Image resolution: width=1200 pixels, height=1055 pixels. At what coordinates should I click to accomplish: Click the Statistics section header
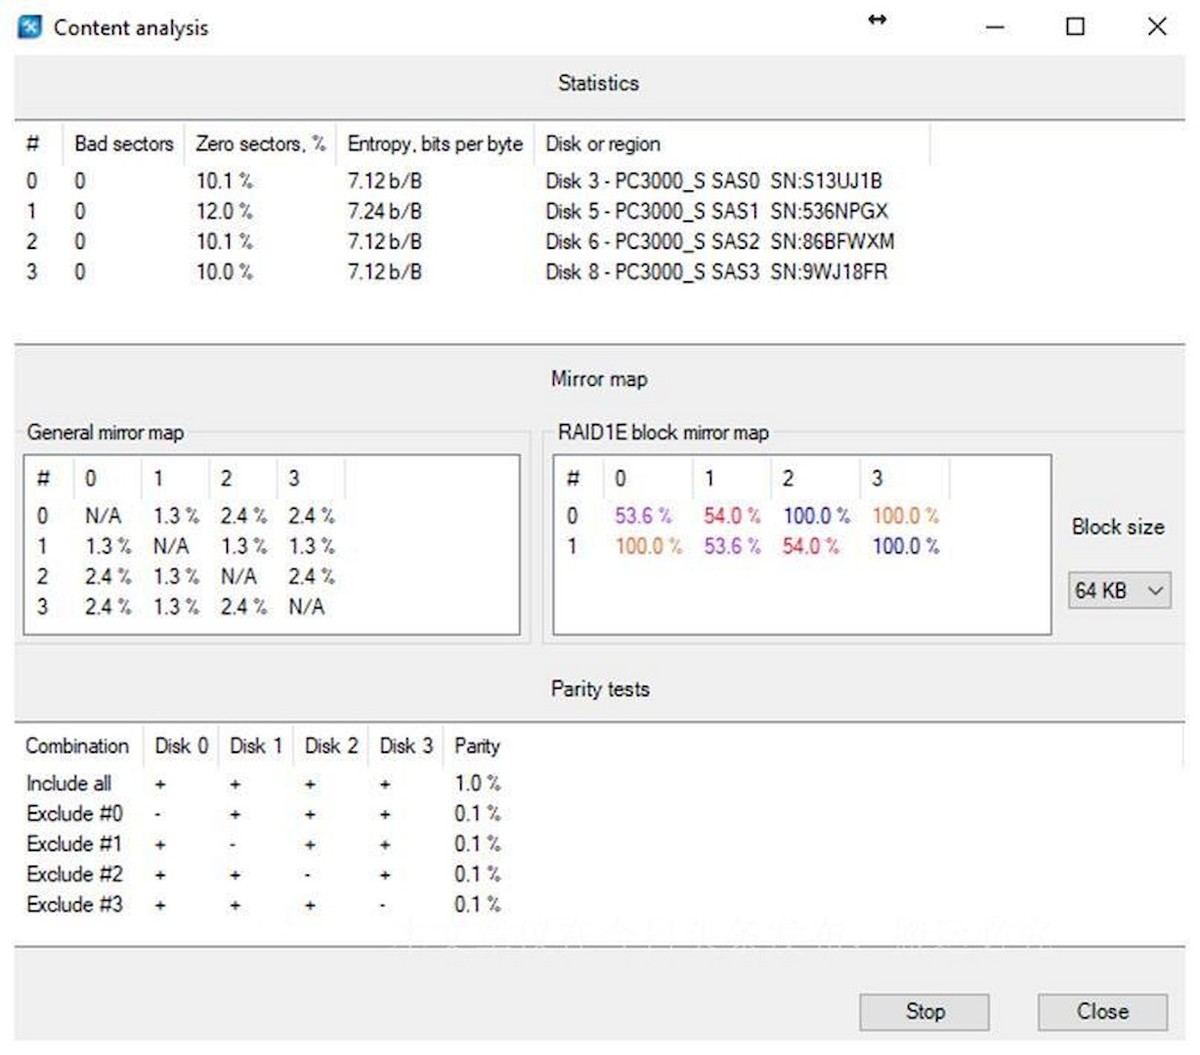pyautogui.click(x=598, y=84)
